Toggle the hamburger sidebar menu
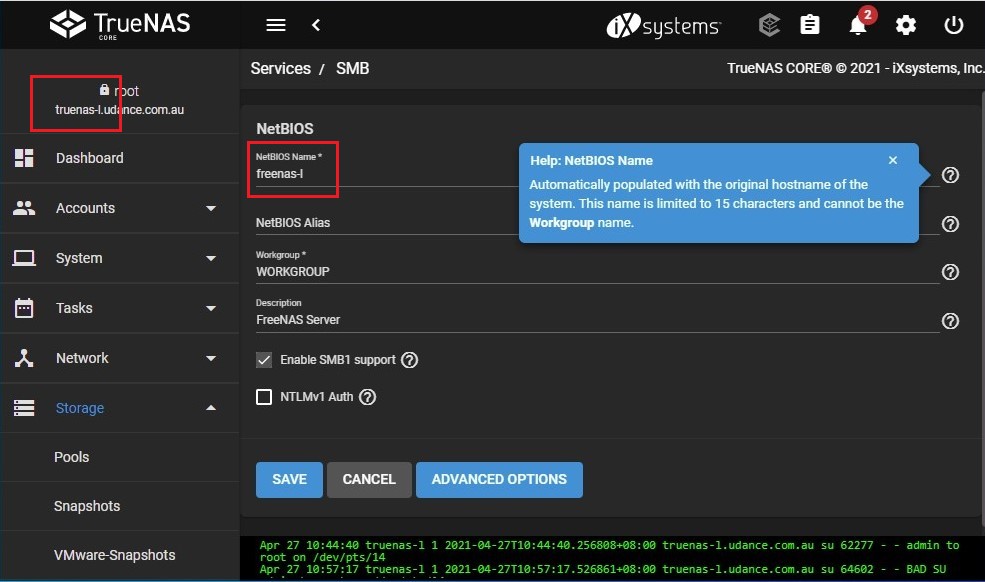985x582 pixels. coord(276,25)
